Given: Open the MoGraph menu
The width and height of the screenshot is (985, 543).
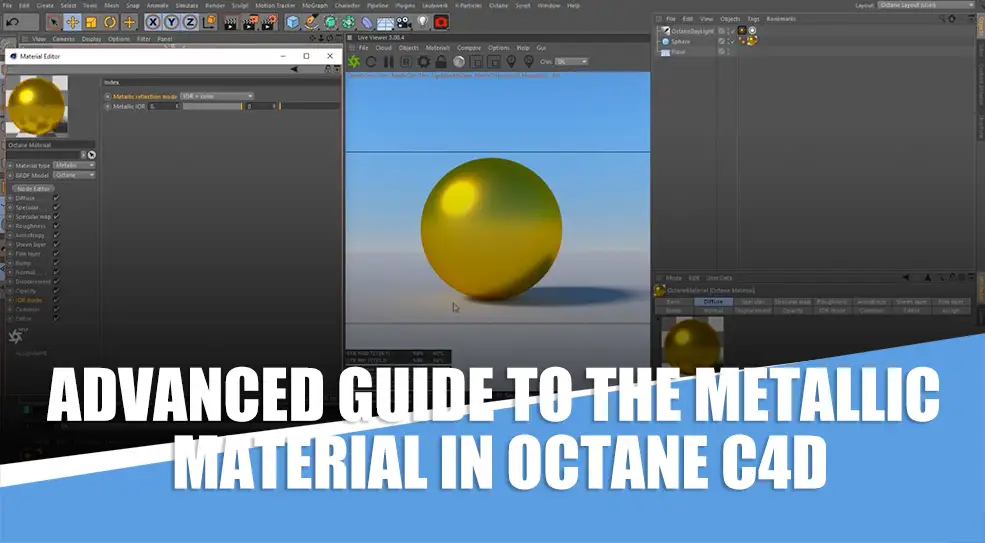Looking at the screenshot, I should (315, 6).
